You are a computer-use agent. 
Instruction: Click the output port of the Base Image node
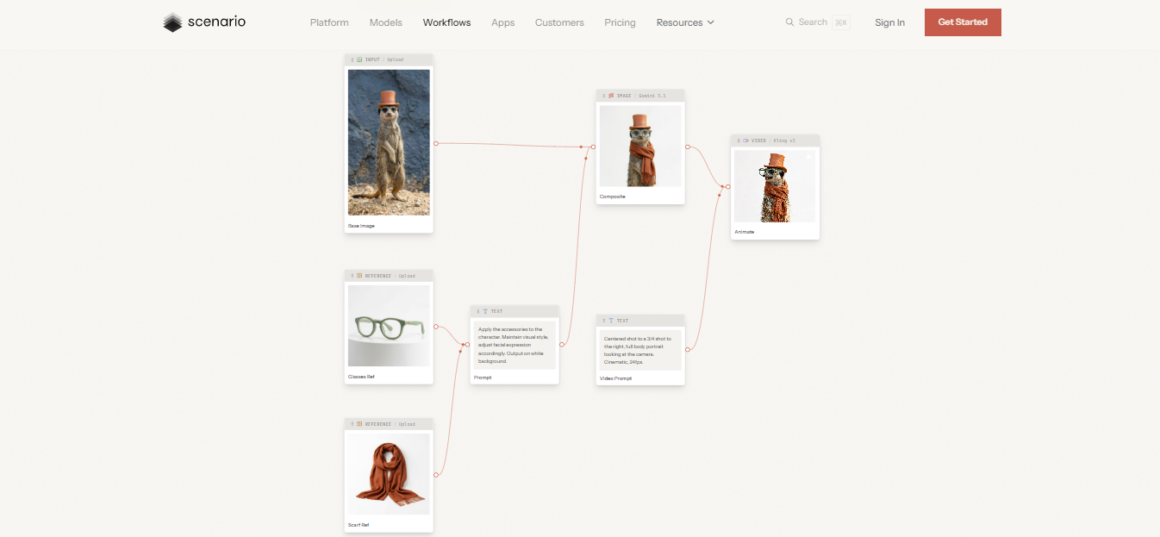coord(436,143)
